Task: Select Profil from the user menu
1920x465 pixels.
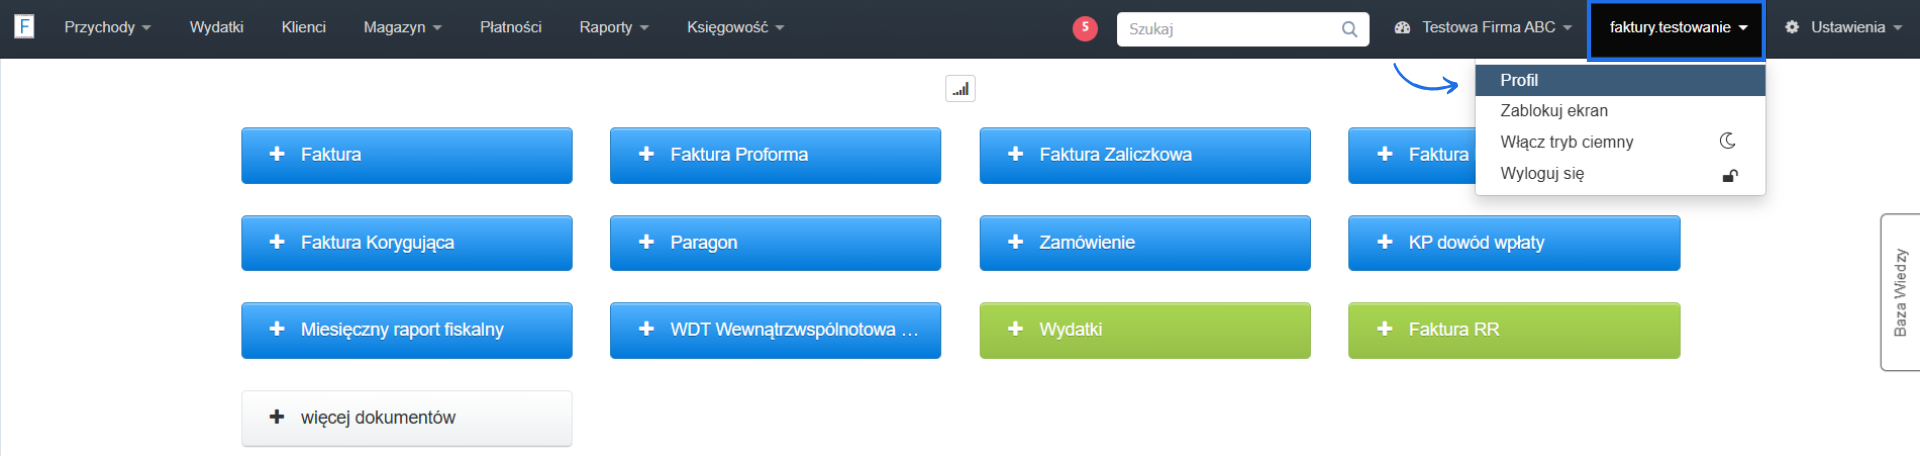Action: click(x=1519, y=80)
